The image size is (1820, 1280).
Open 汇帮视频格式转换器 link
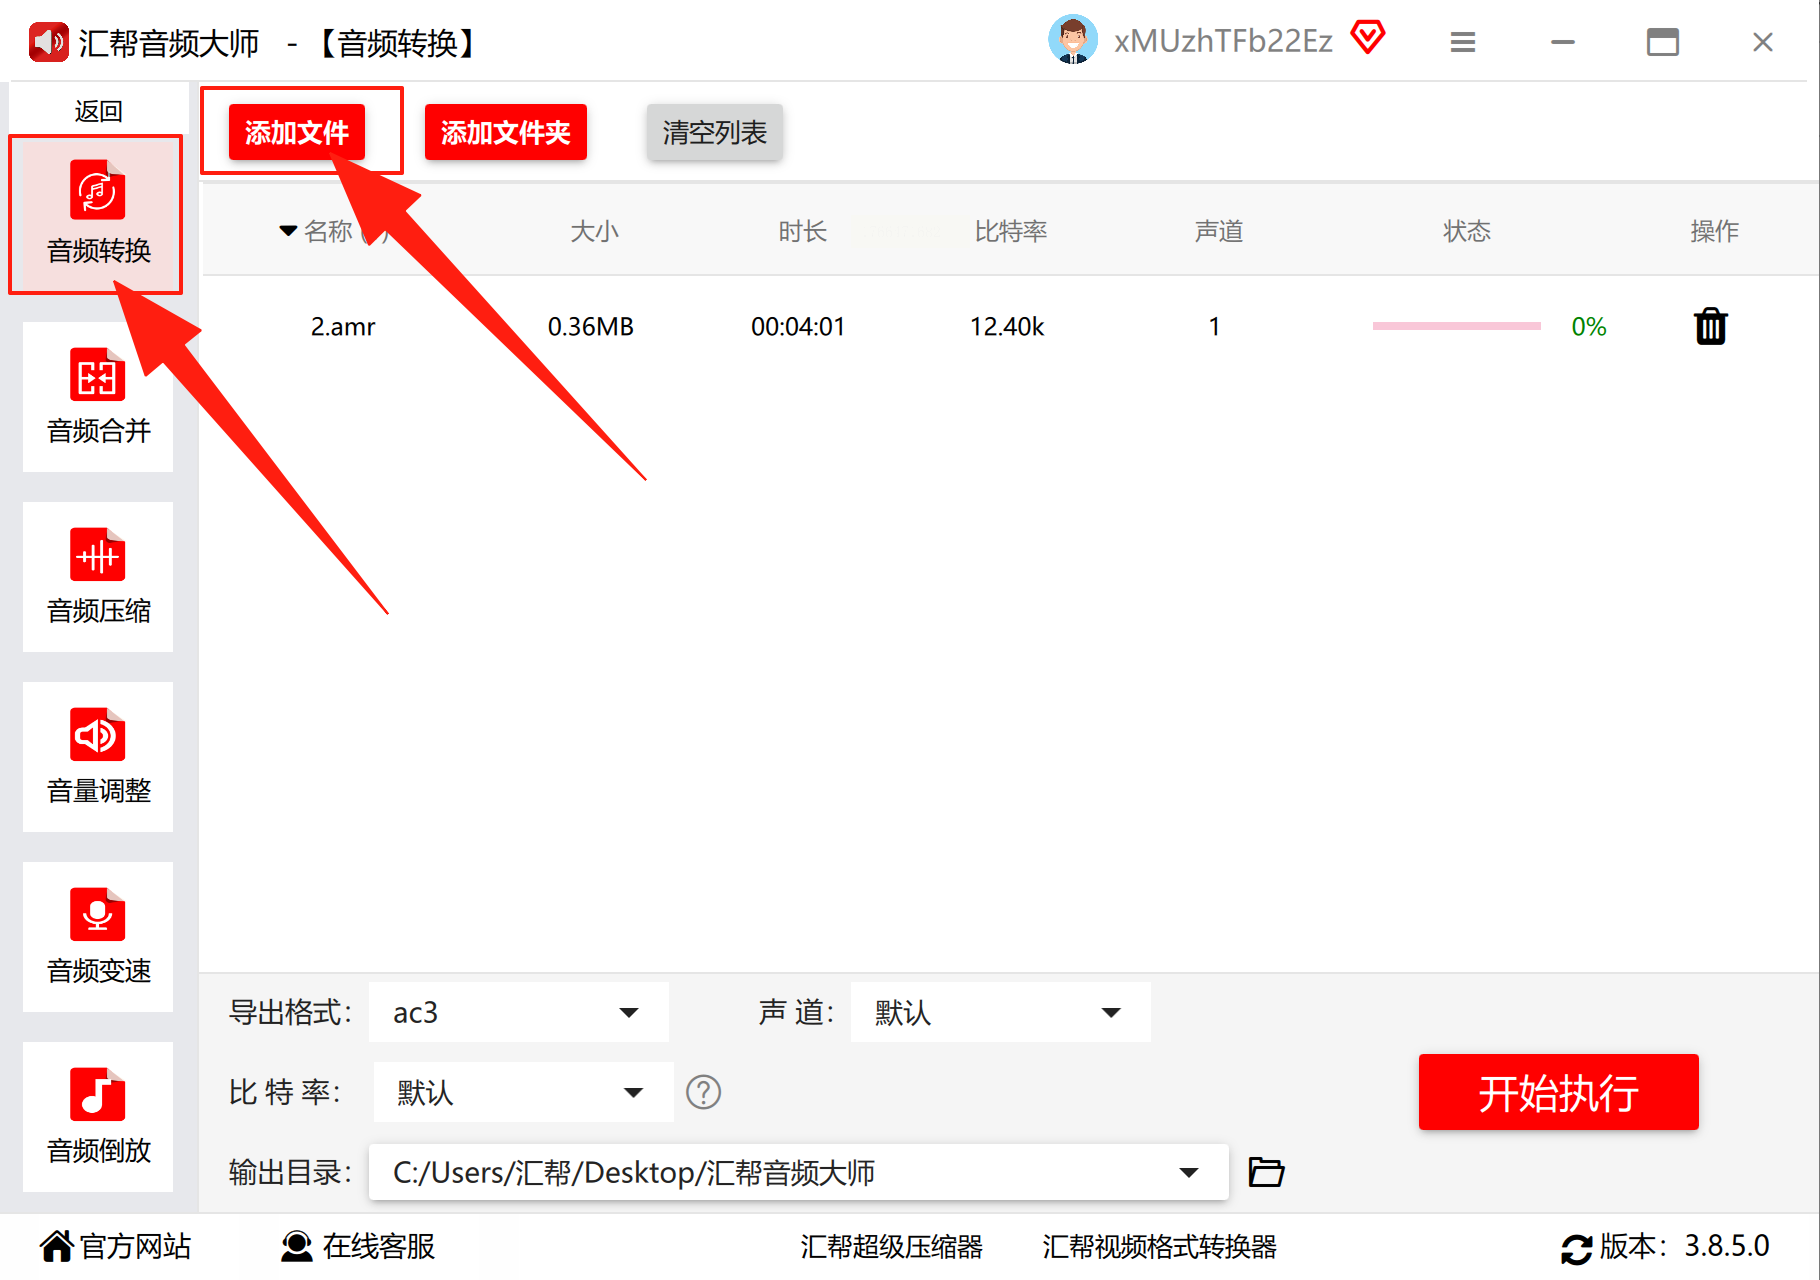1160,1247
